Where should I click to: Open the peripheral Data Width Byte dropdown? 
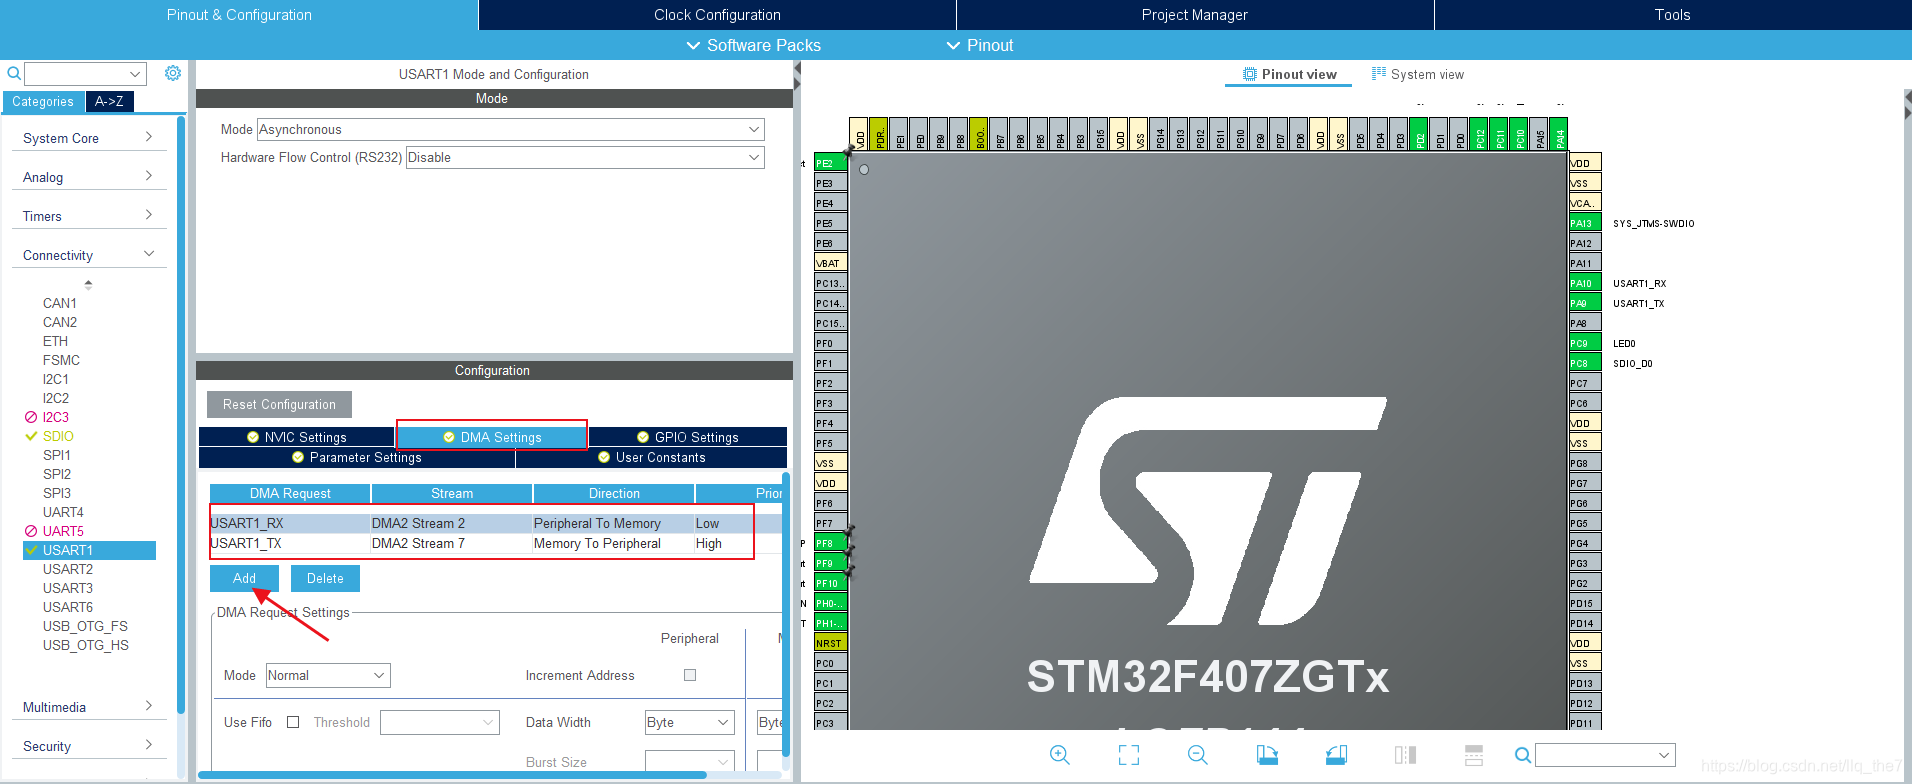pyautogui.click(x=690, y=722)
